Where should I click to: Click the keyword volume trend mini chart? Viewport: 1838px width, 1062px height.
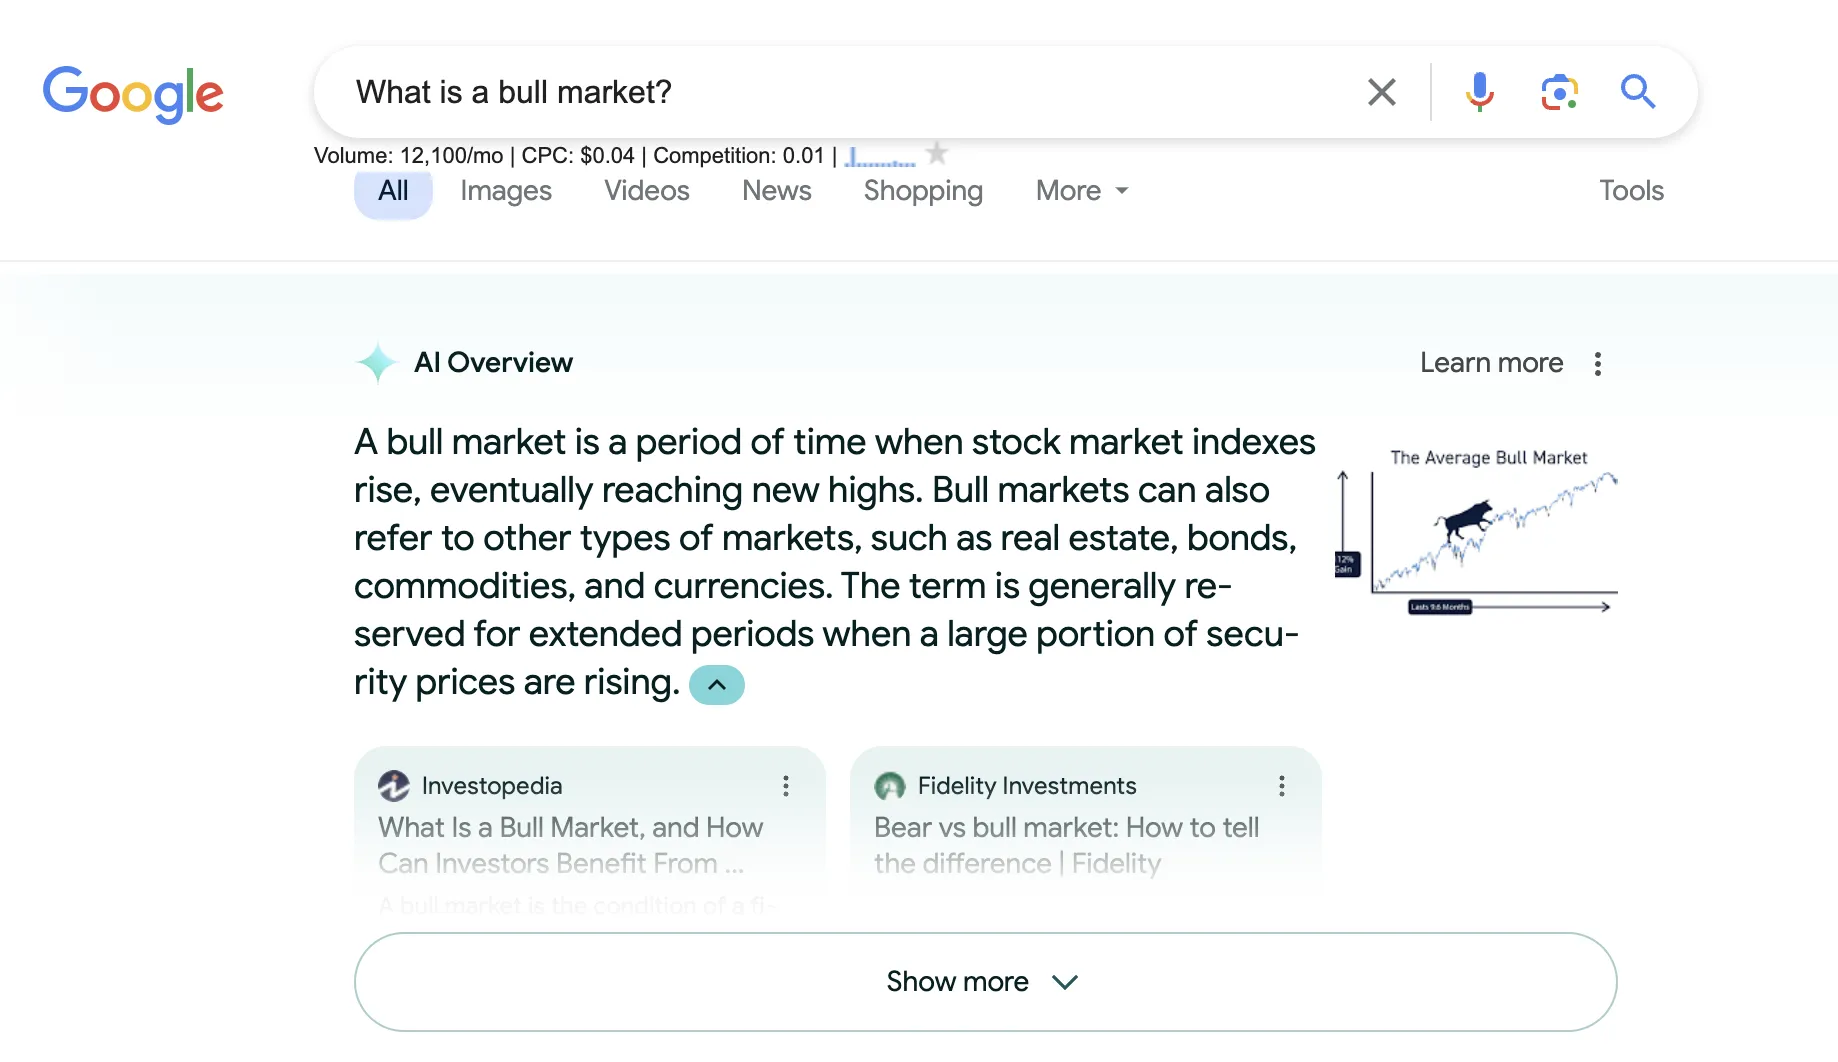pos(880,157)
